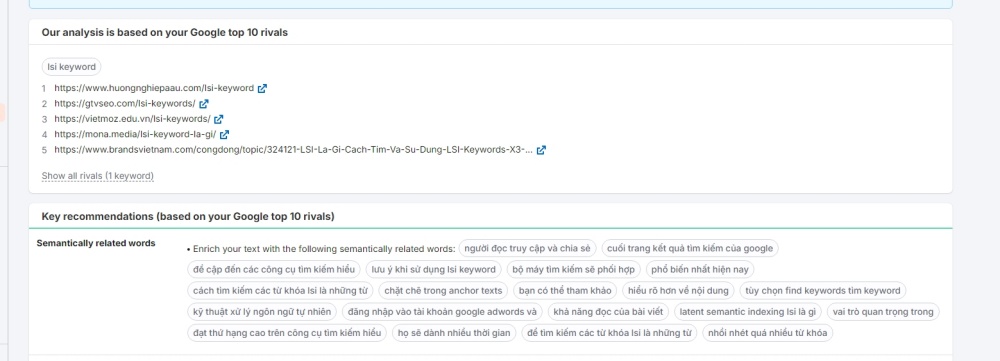This screenshot has width=1000, height=361.
Task: Select the 'lsi keyword' tag chip
Action: click(71, 67)
